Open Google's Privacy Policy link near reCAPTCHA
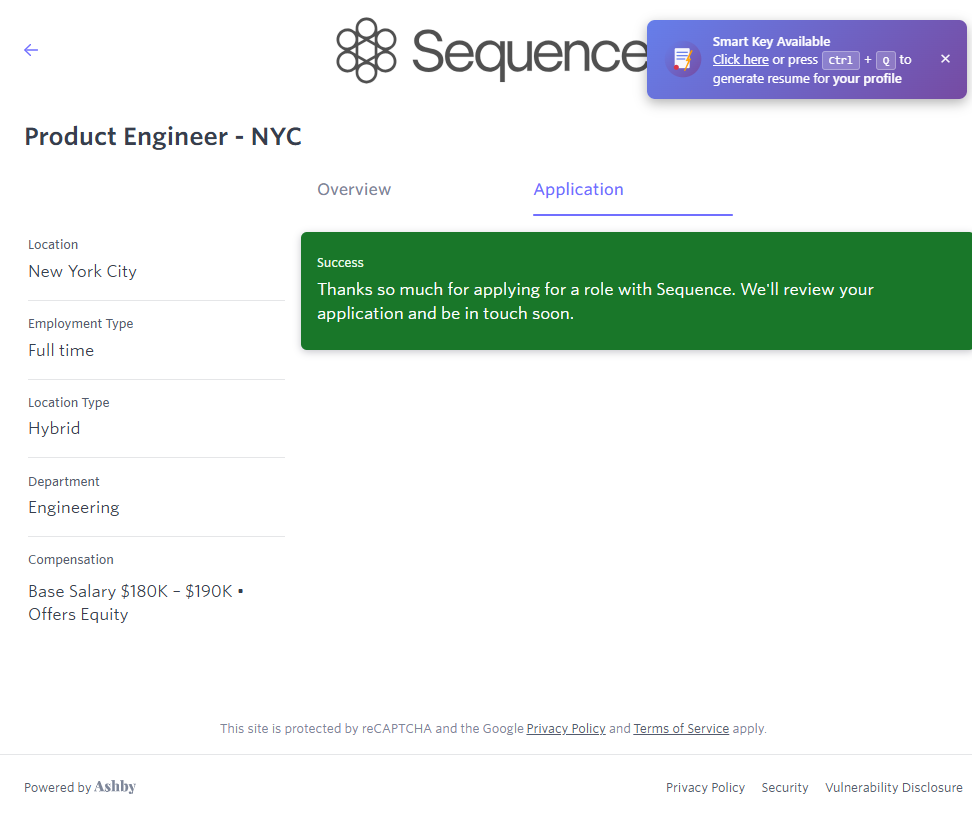 pos(566,729)
